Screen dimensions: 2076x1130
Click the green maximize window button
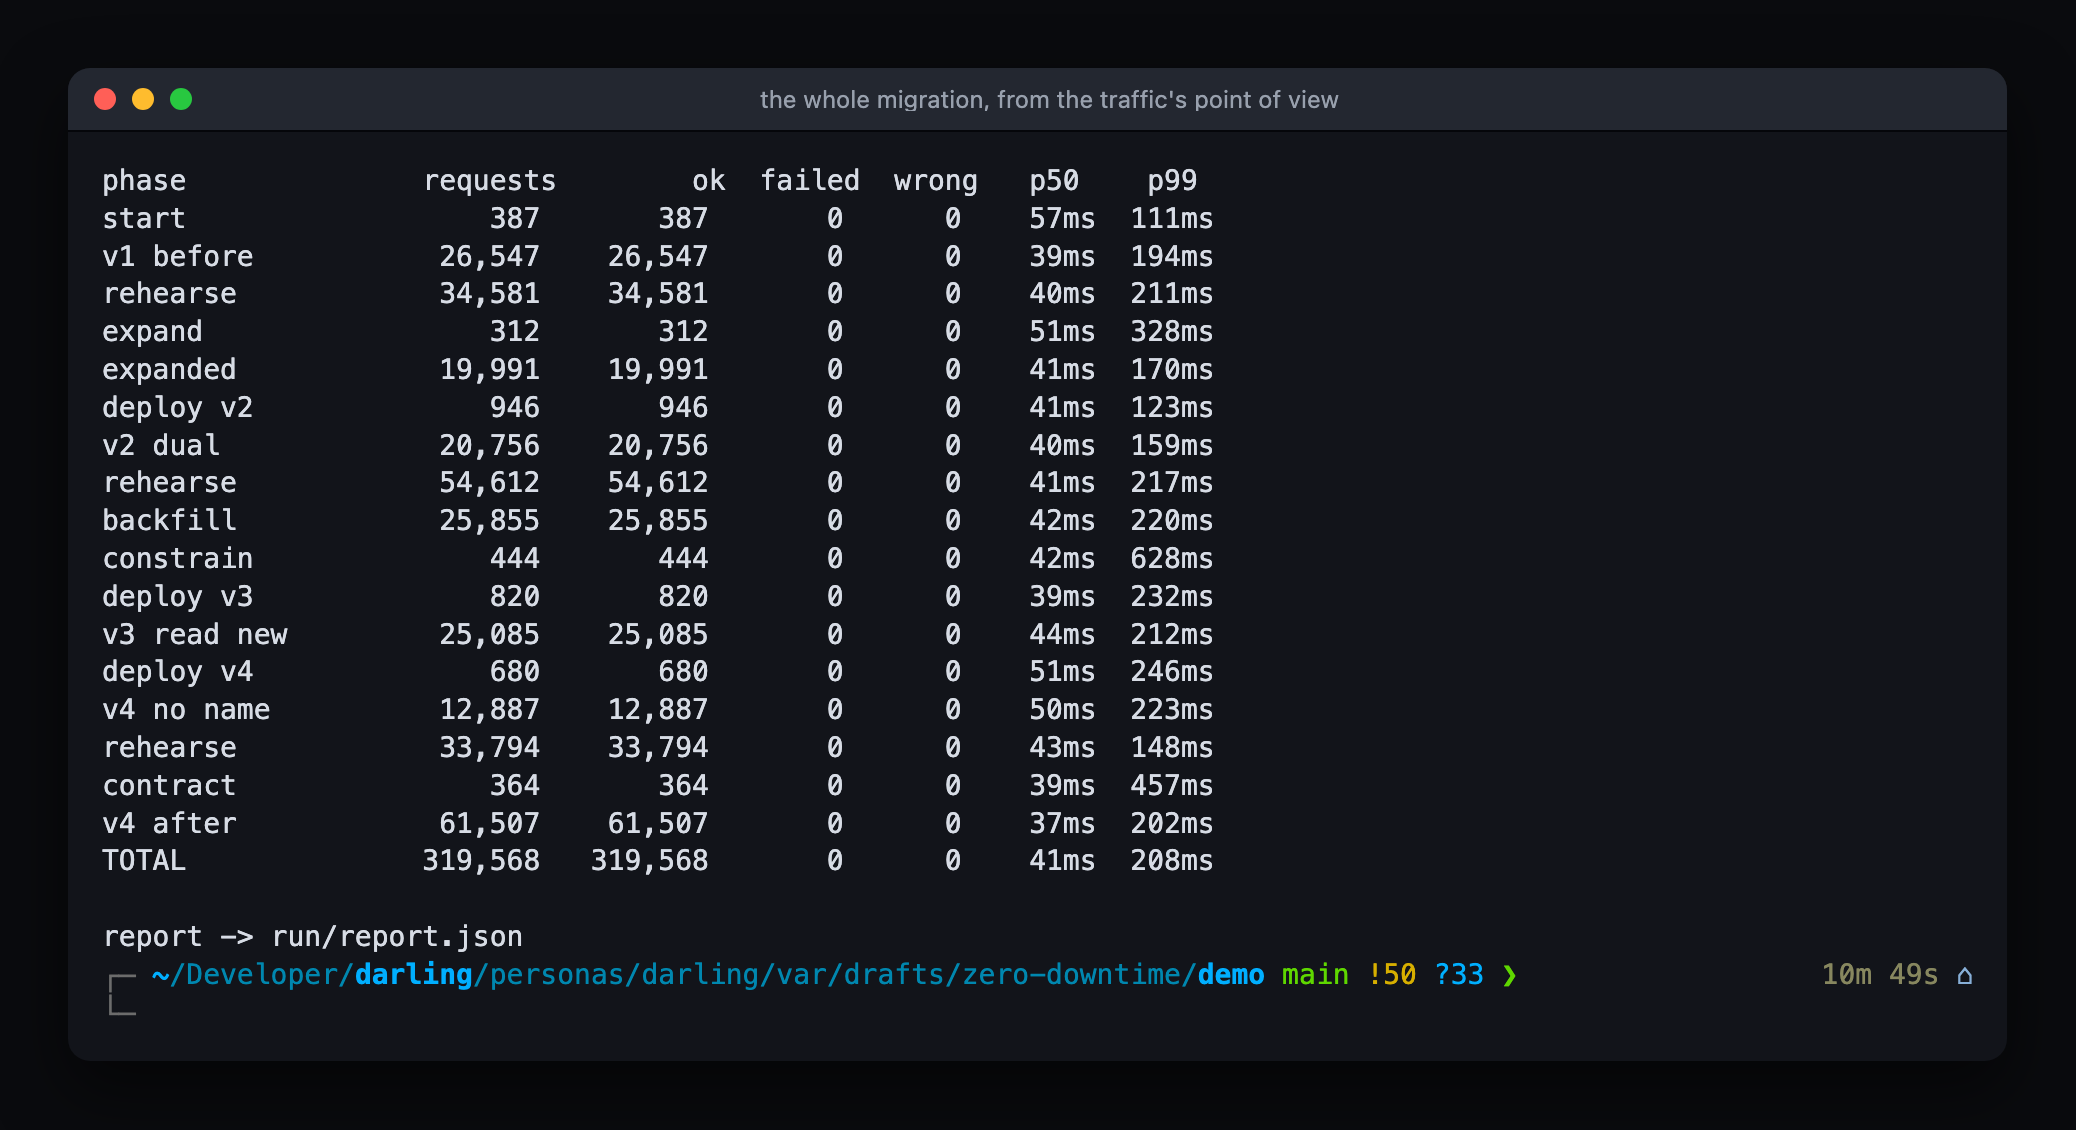pyautogui.click(x=181, y=99)
